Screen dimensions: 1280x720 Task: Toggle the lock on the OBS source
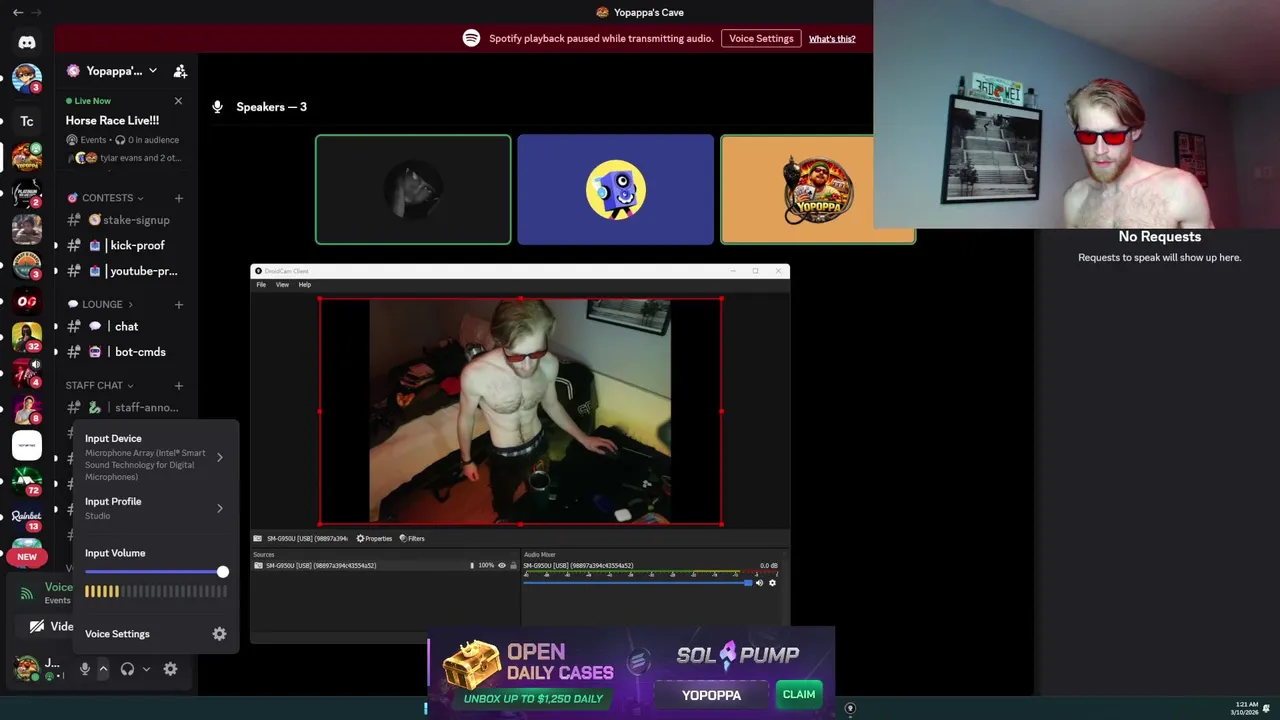click(x=514, y=565)
